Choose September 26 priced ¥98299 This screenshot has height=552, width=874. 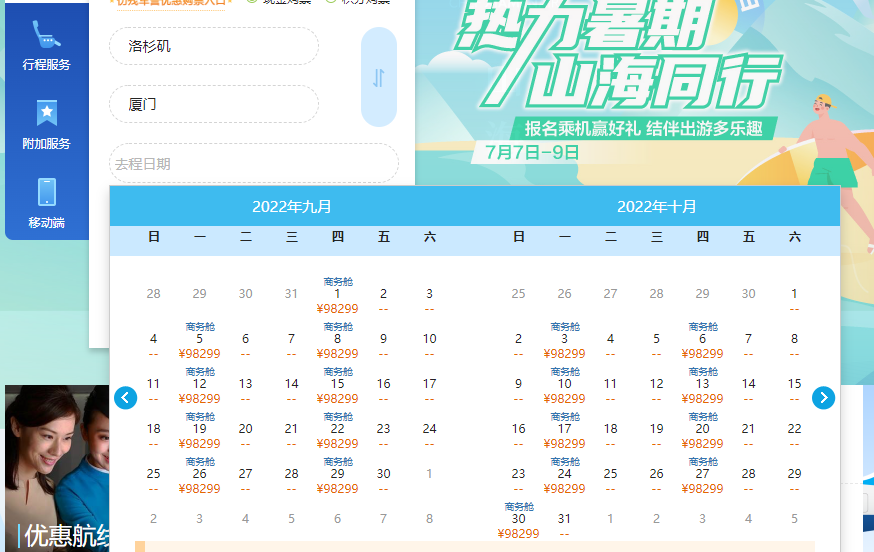[x=200, y=476]
